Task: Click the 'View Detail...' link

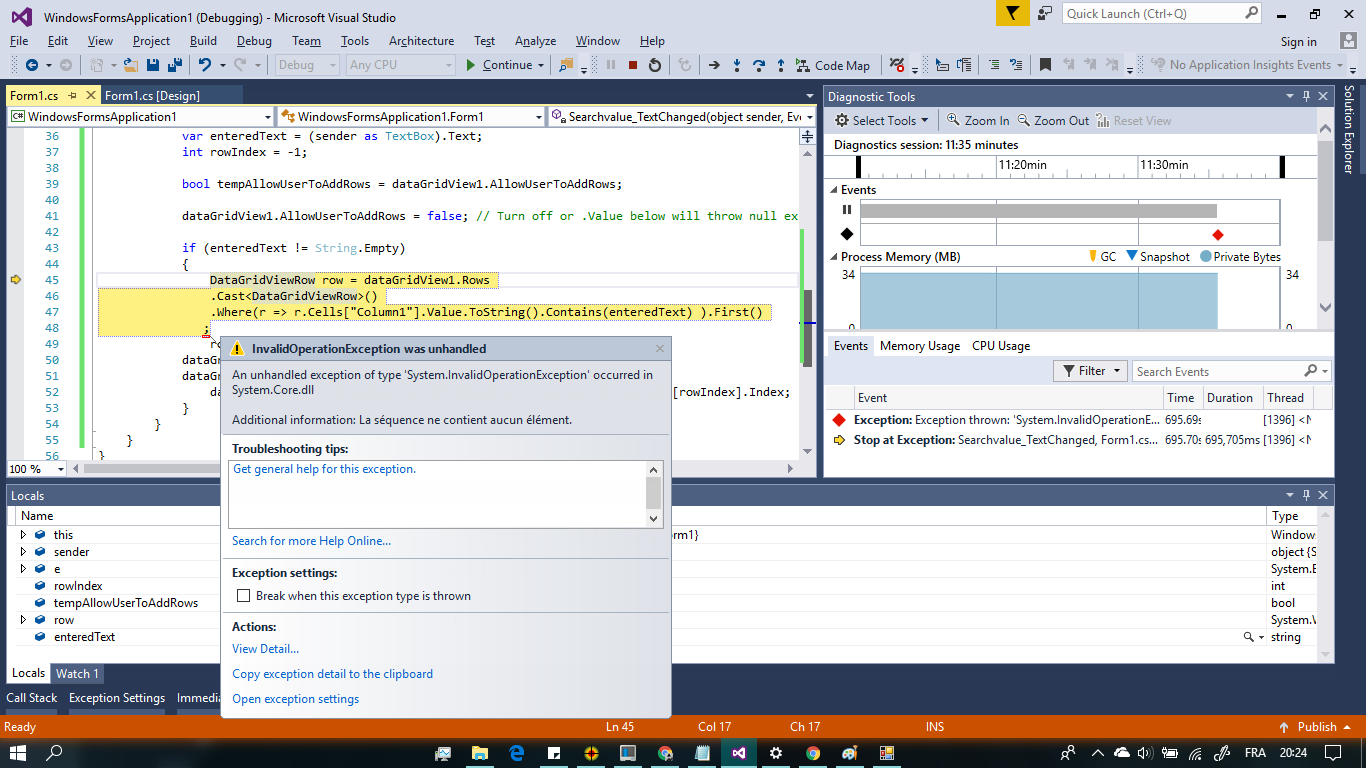Action: (265, 649)
